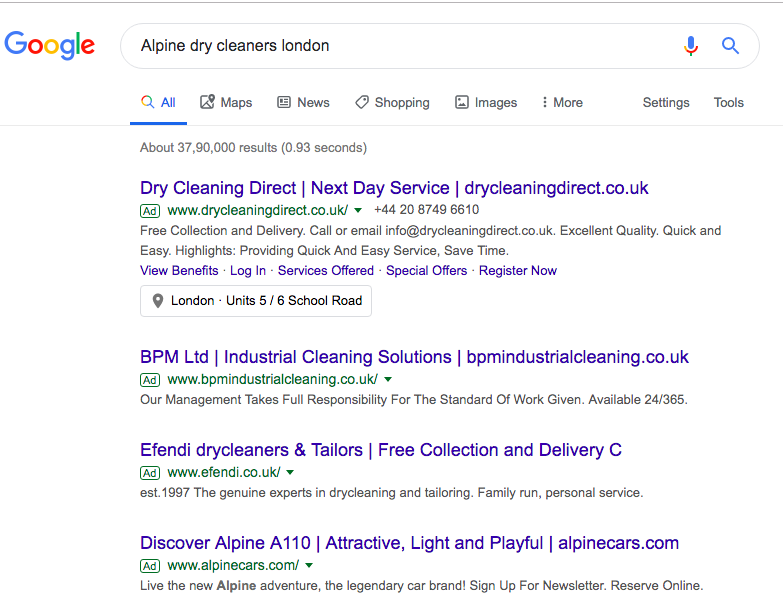Open the Maps tab

[226, 102]
